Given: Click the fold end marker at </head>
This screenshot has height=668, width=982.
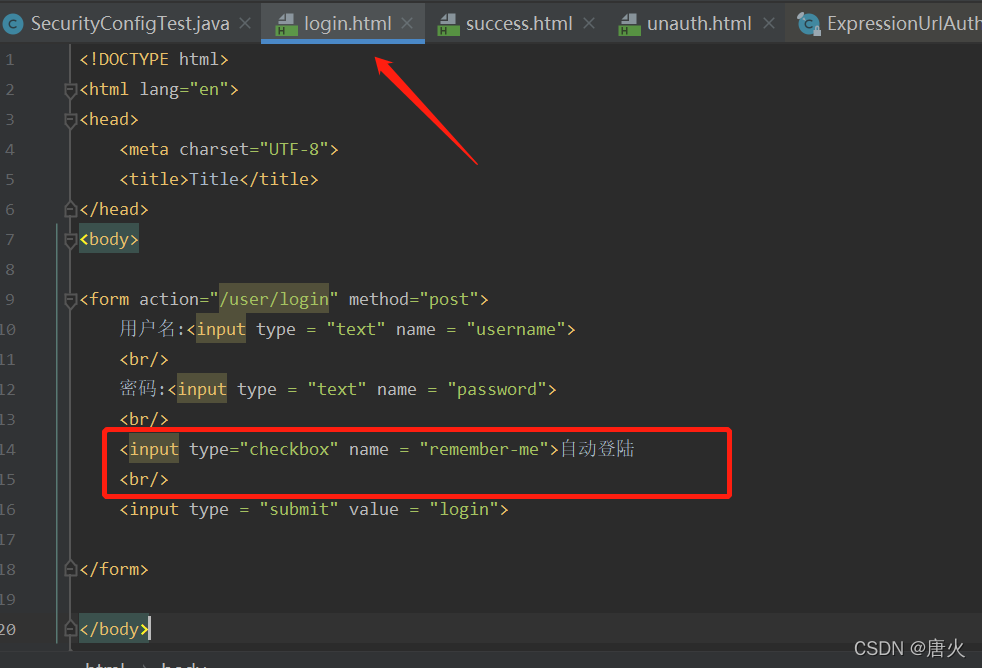Looking at the screenshot, I should point(71,209).
